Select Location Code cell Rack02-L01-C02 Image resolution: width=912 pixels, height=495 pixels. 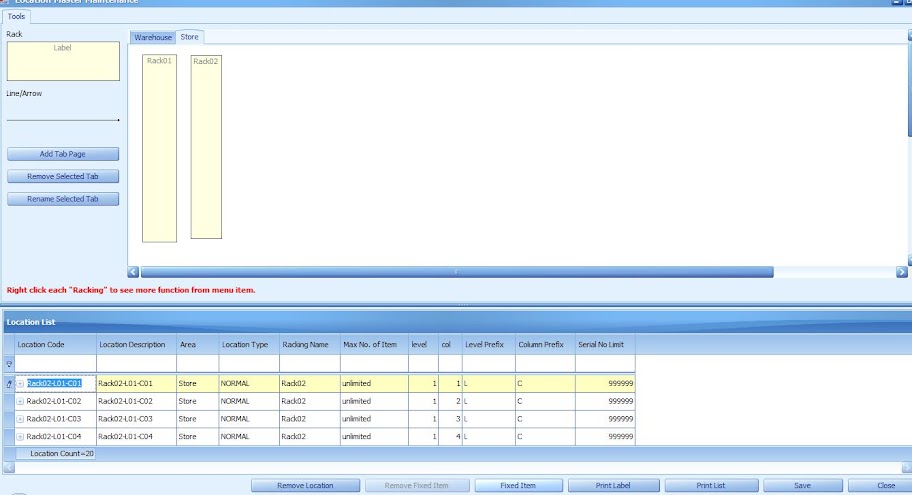[x=54, y=401]
